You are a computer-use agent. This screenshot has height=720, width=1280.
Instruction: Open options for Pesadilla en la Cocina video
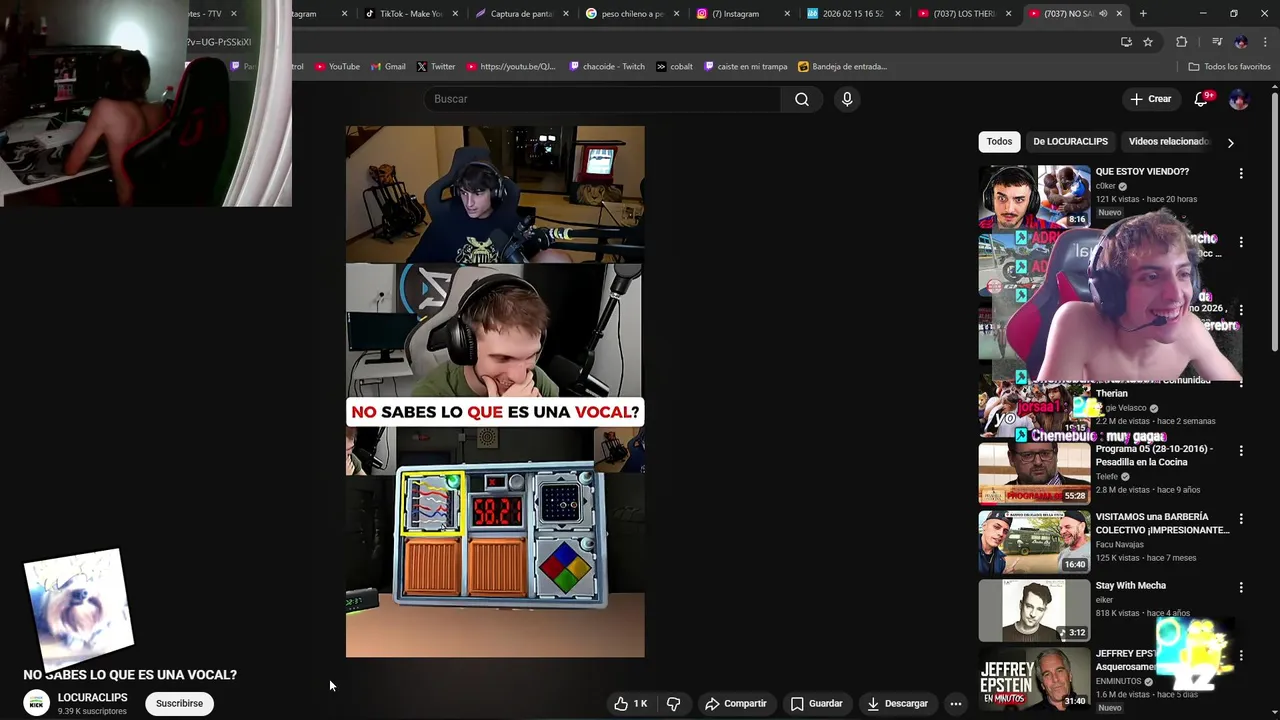[1241, 450]
